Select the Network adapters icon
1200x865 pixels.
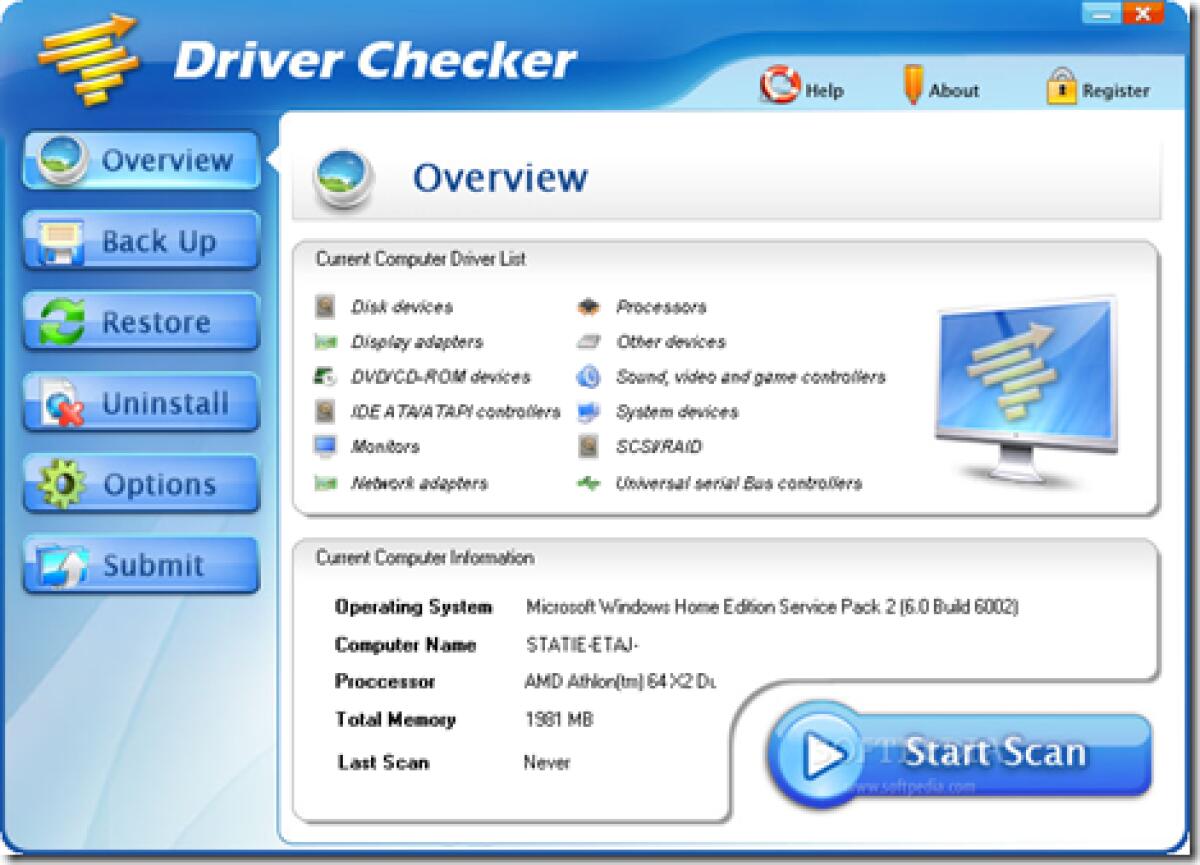(x=325, y=482)
